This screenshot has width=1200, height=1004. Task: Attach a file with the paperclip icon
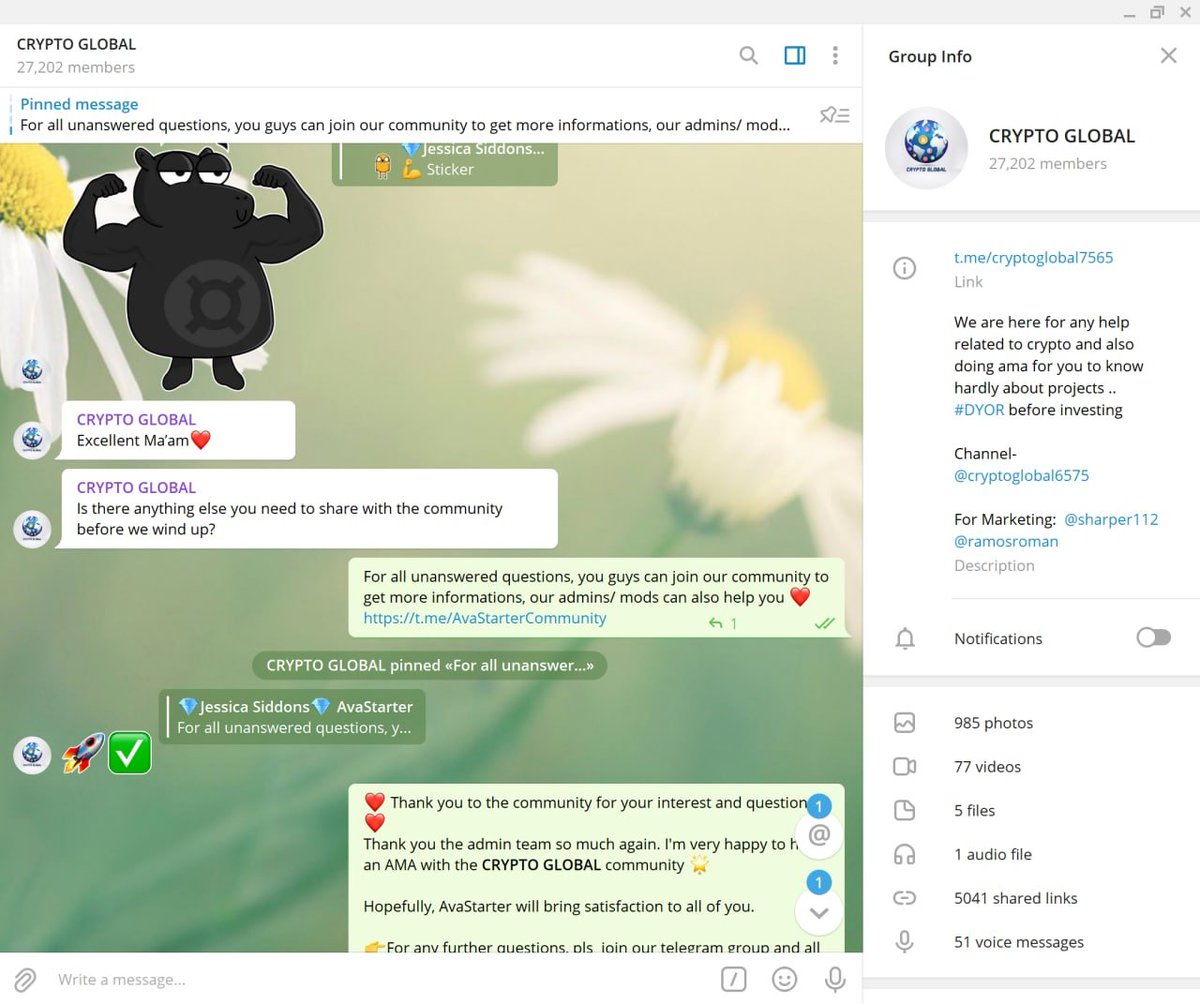[25, 979]
